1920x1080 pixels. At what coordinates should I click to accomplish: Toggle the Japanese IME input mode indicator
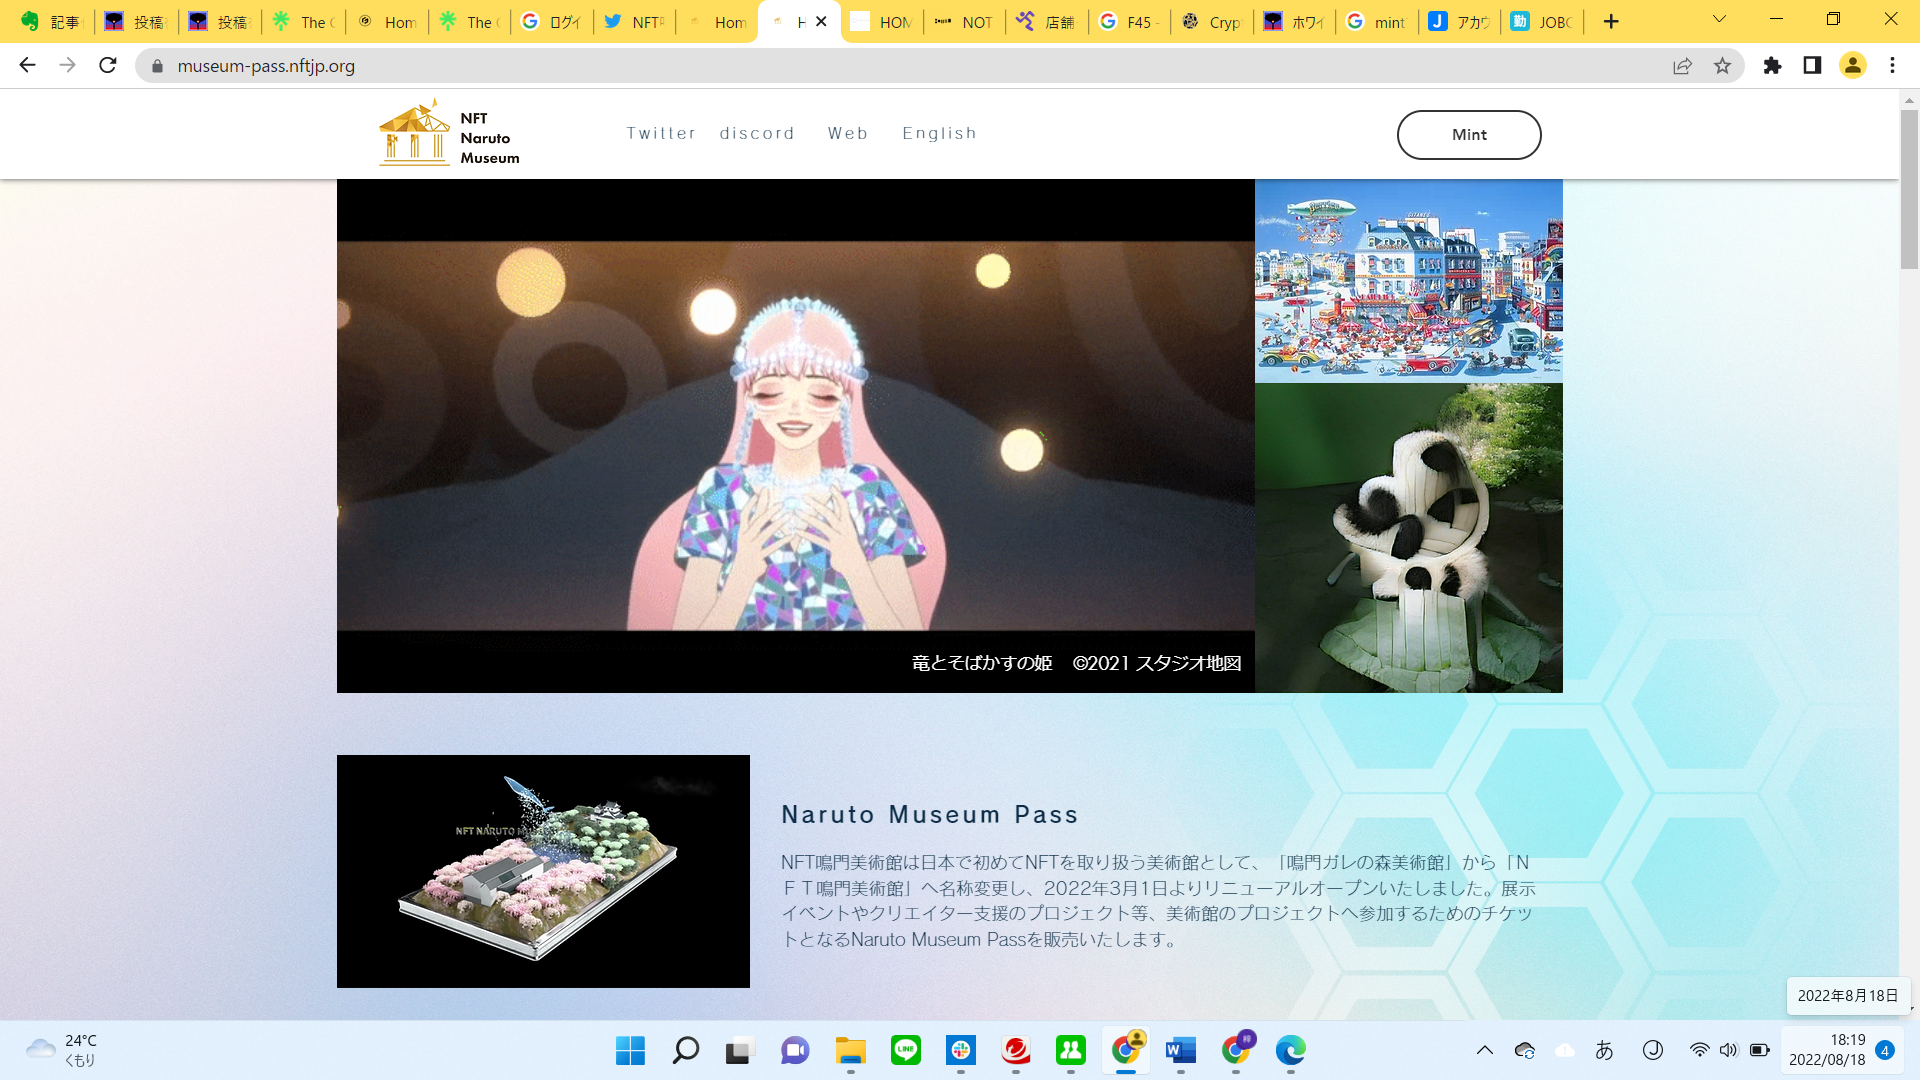(x=1604, y=1050)
